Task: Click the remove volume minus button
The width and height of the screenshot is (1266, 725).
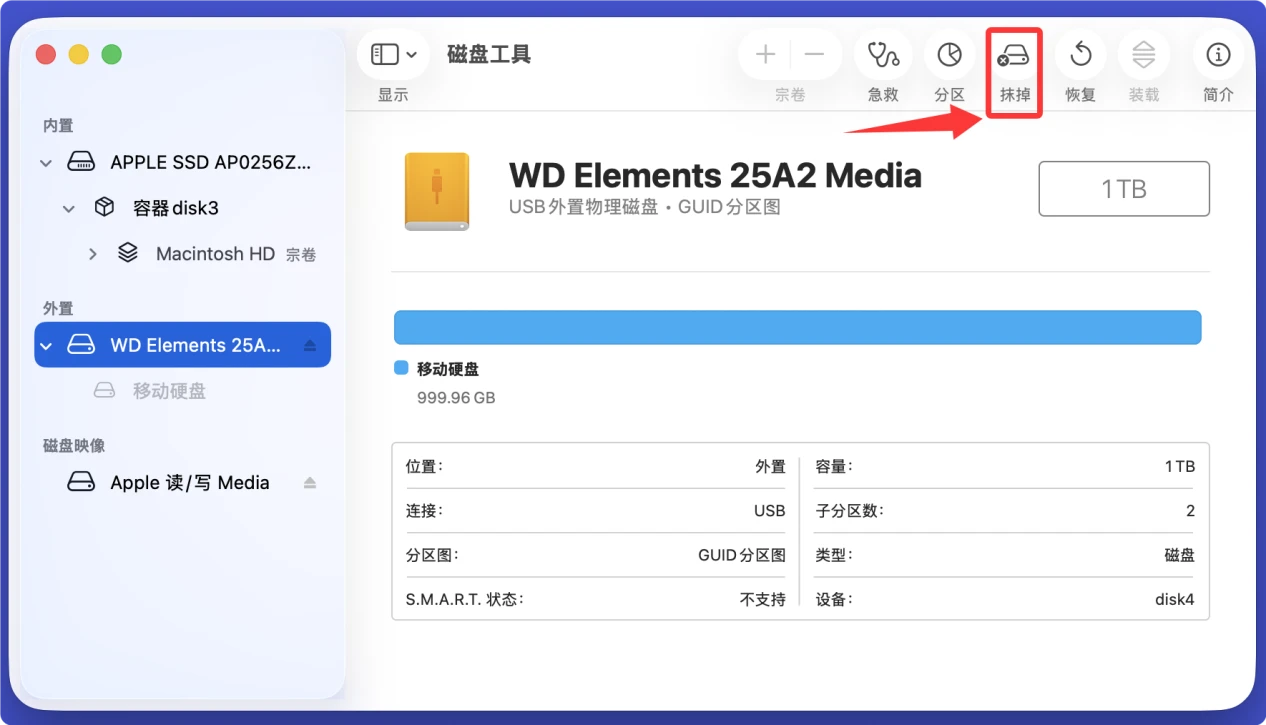Action: (814, 54)
